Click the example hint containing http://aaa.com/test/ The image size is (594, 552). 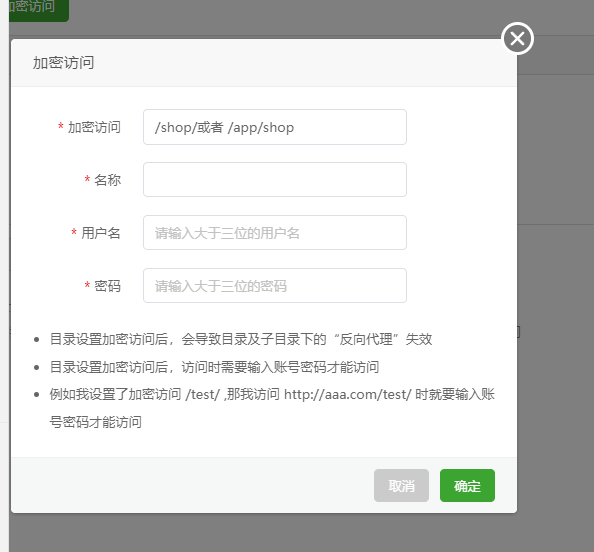(272, 408)
